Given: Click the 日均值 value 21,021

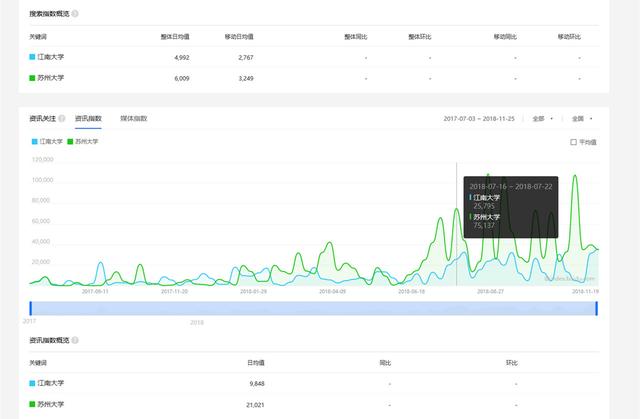Looking at the screenshot, I should [x=255, y=405].
